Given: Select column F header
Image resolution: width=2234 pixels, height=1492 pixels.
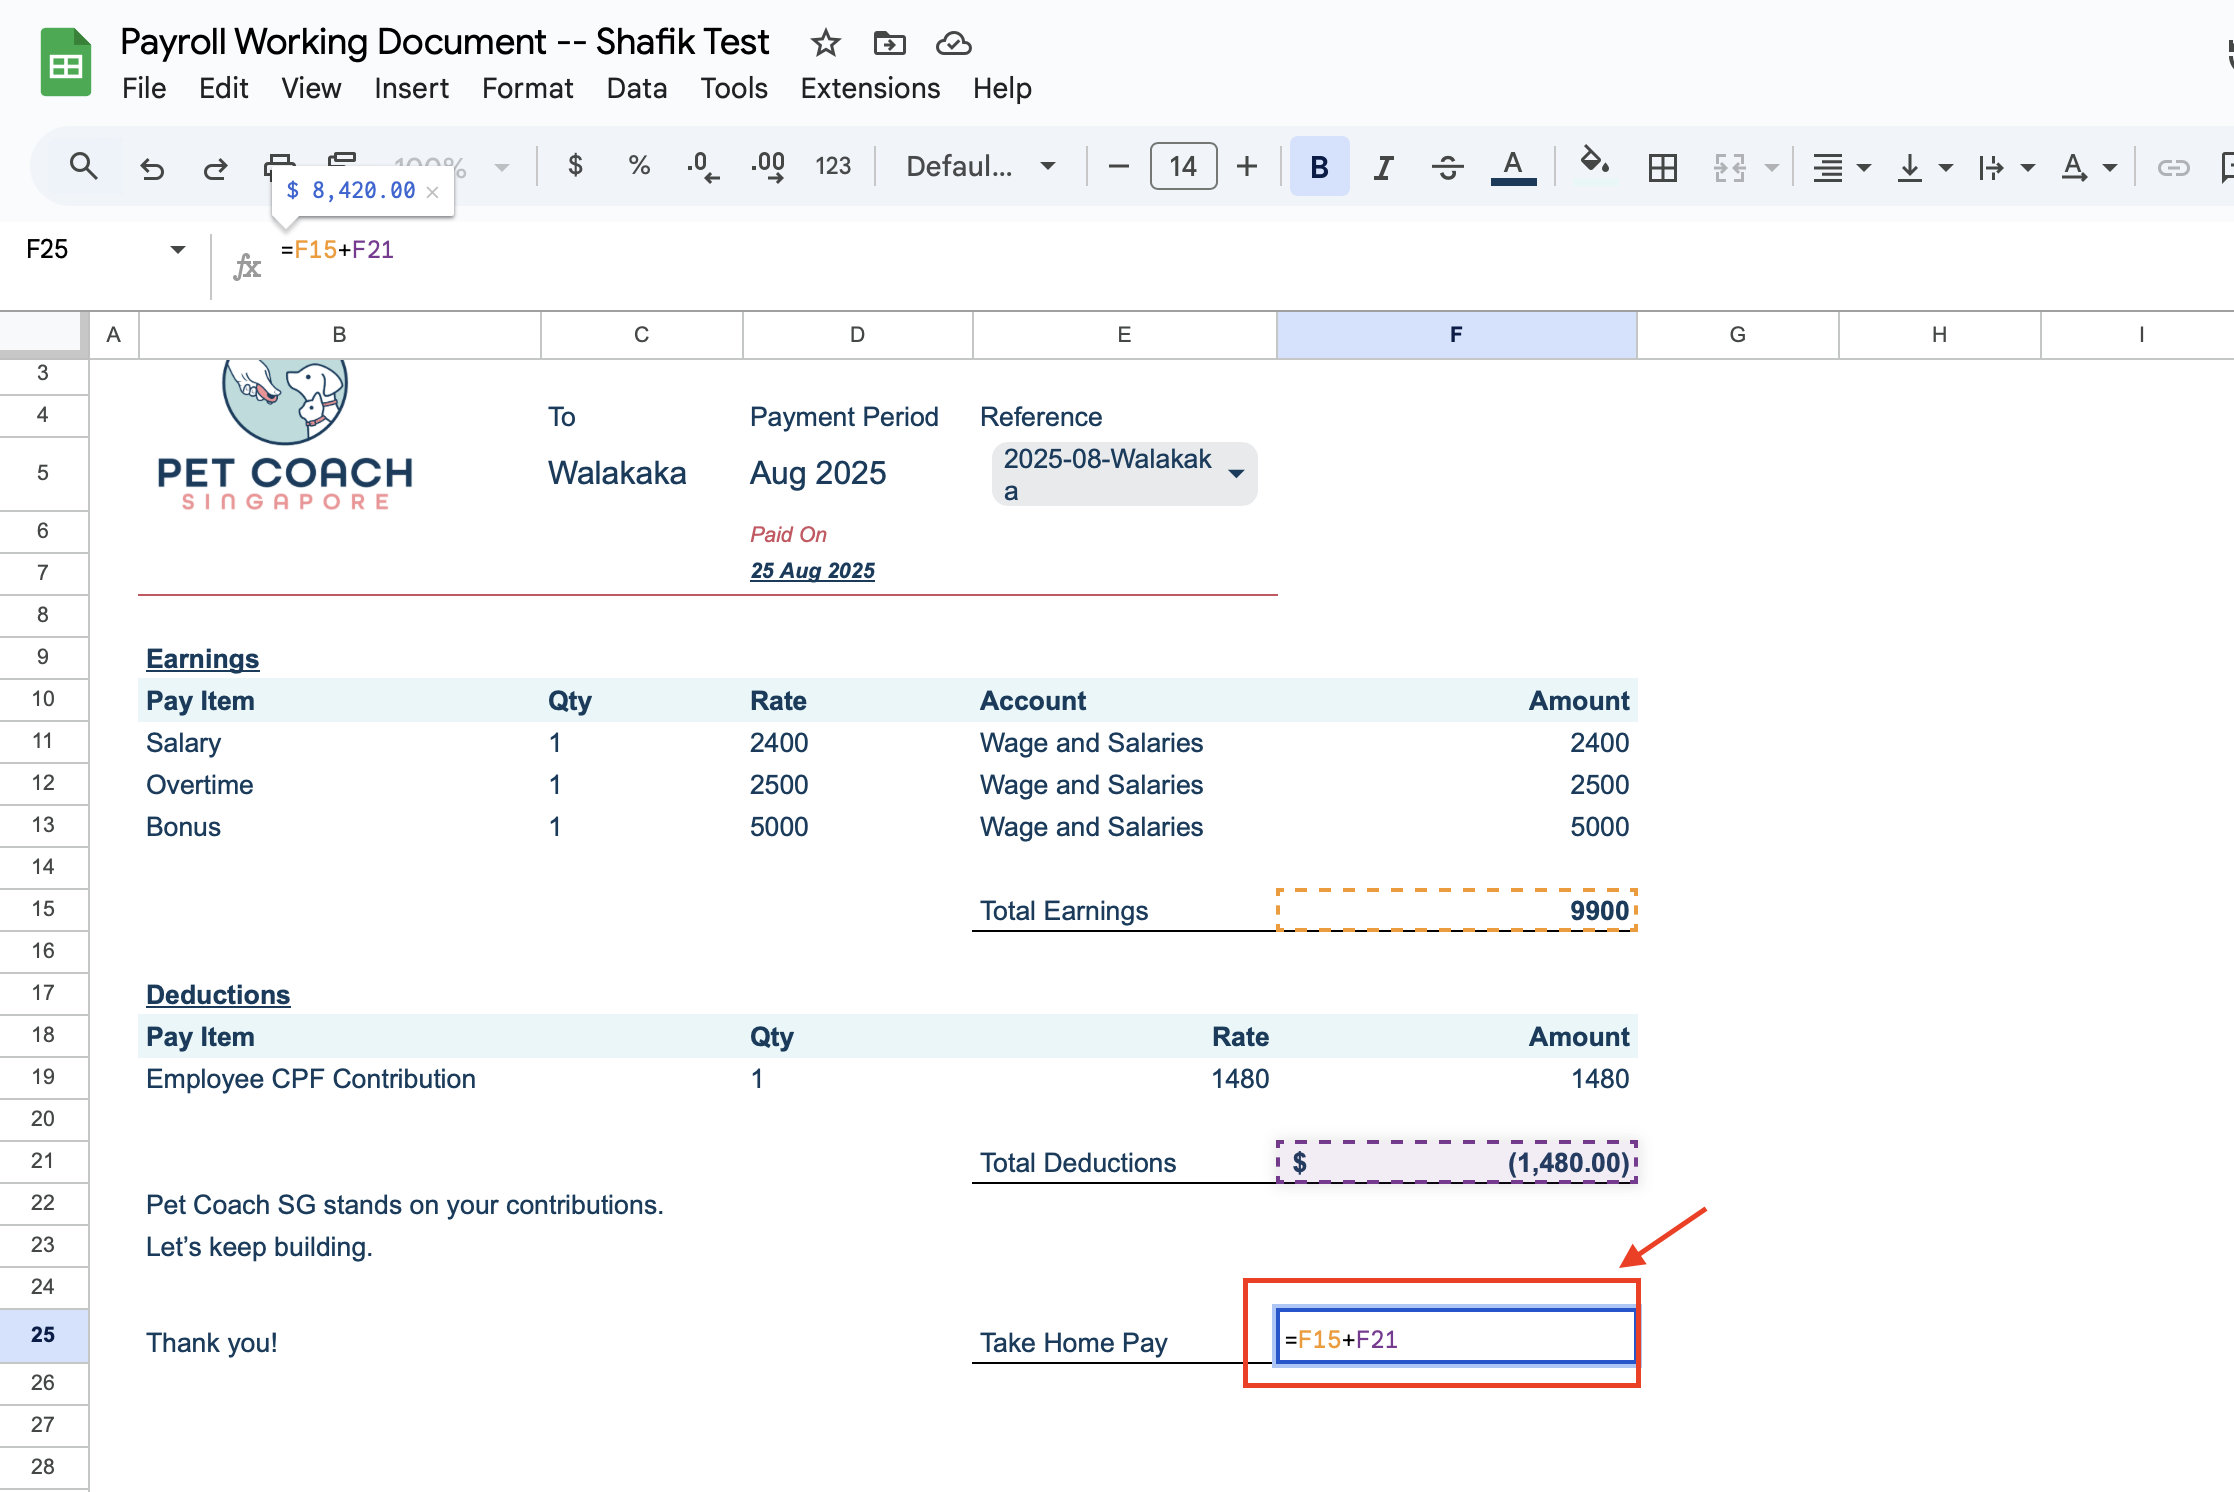Looking at the screenshot, I should [1456, 335].
